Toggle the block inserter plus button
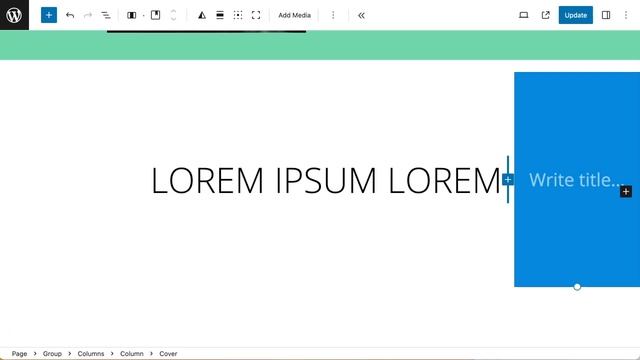 [49, 15]
